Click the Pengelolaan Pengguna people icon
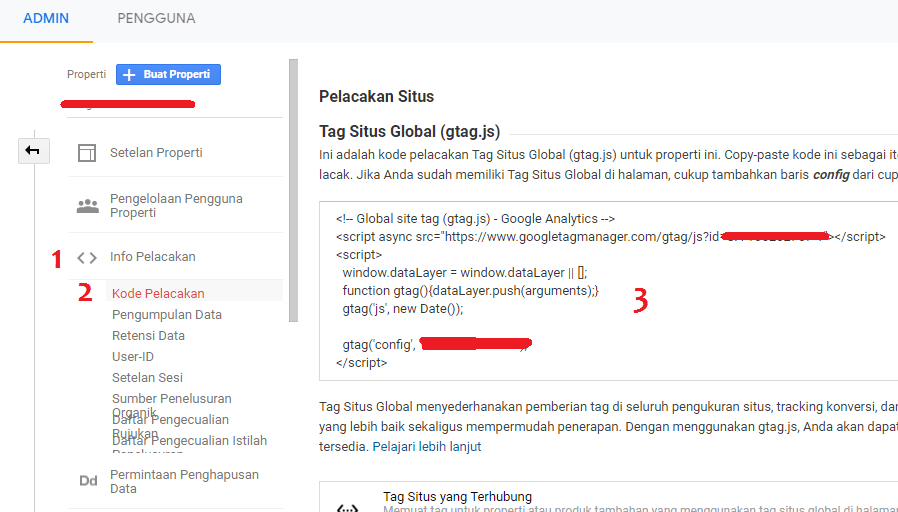The width and height of the screenshot is (898, 512). [x=88, y=206]
